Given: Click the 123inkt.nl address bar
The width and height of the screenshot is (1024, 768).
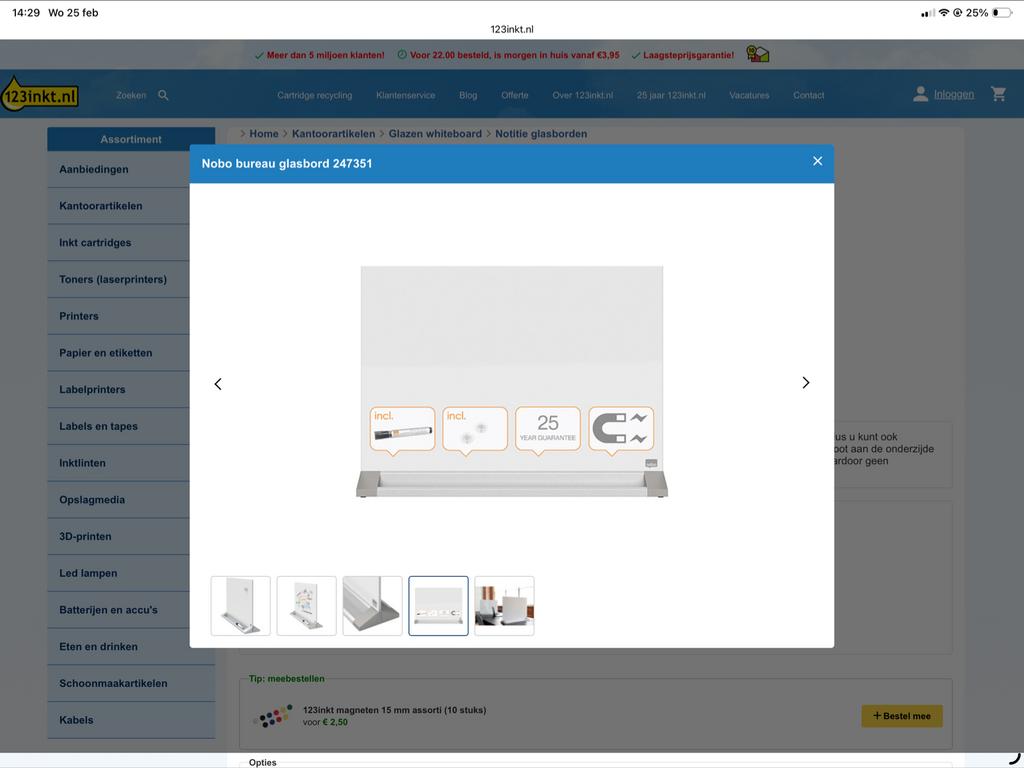Looking at the screenshot, I should pyautogui.click(x=512, y=29).
